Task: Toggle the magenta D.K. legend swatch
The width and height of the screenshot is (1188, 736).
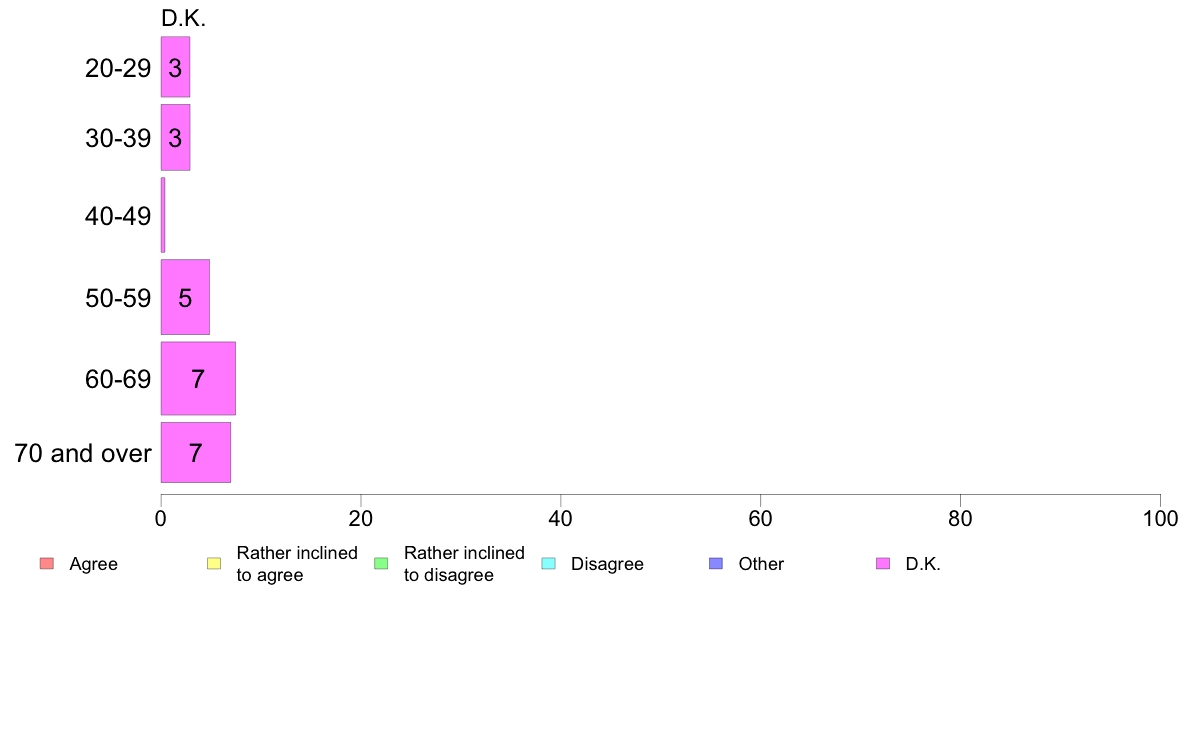Action: (883, 563)
